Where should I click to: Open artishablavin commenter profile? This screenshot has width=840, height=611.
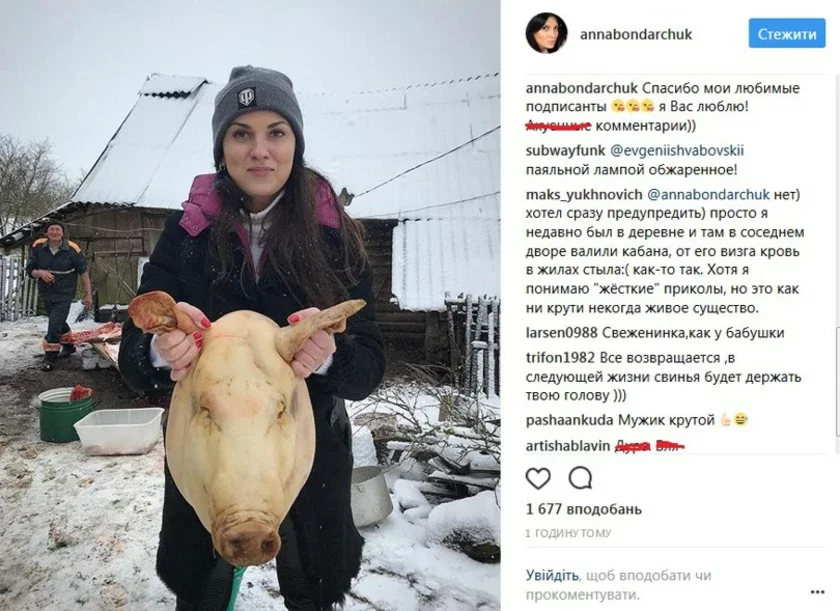[568, 446]
